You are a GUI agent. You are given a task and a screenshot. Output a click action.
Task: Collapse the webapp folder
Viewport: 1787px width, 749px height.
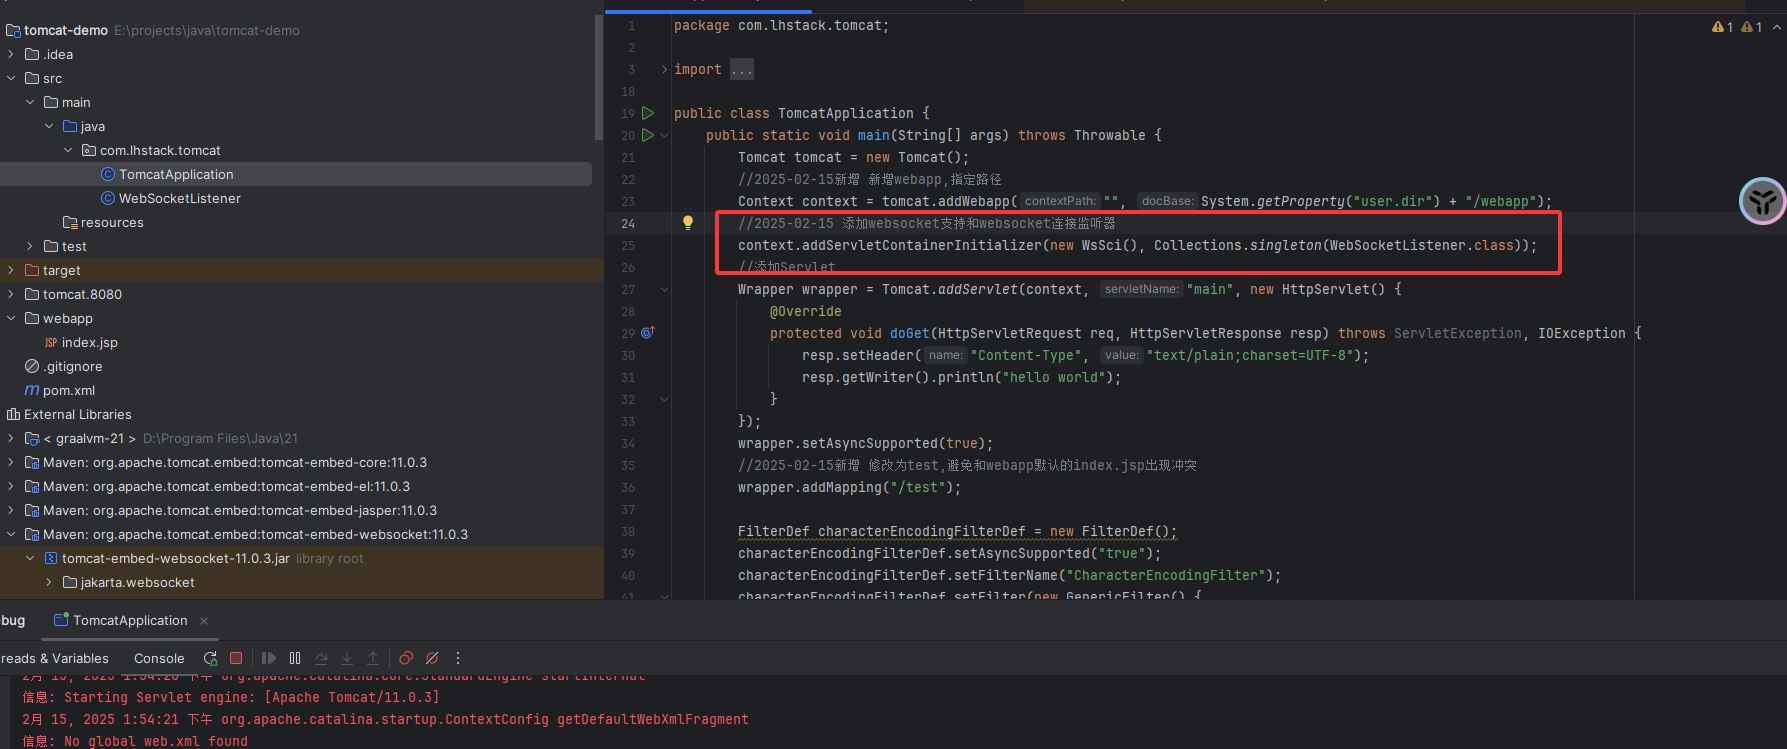coord(11,318)
